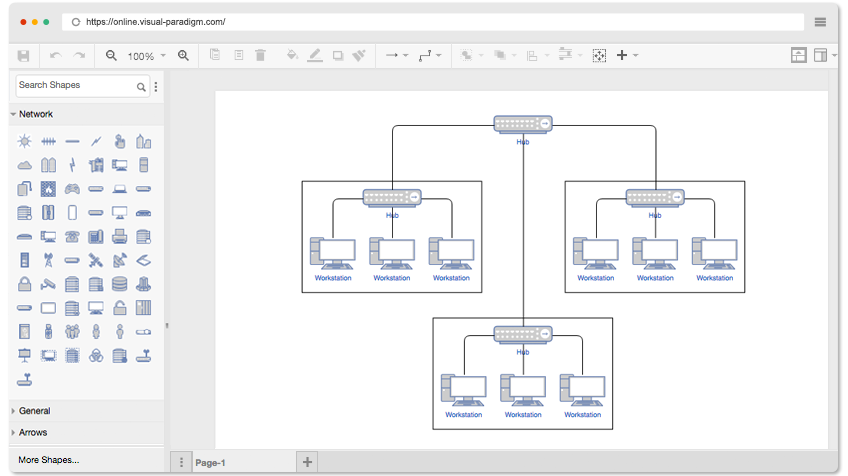Pick the satellite dish shape
This screenshot has width=848, height=476.
(120, 260)
